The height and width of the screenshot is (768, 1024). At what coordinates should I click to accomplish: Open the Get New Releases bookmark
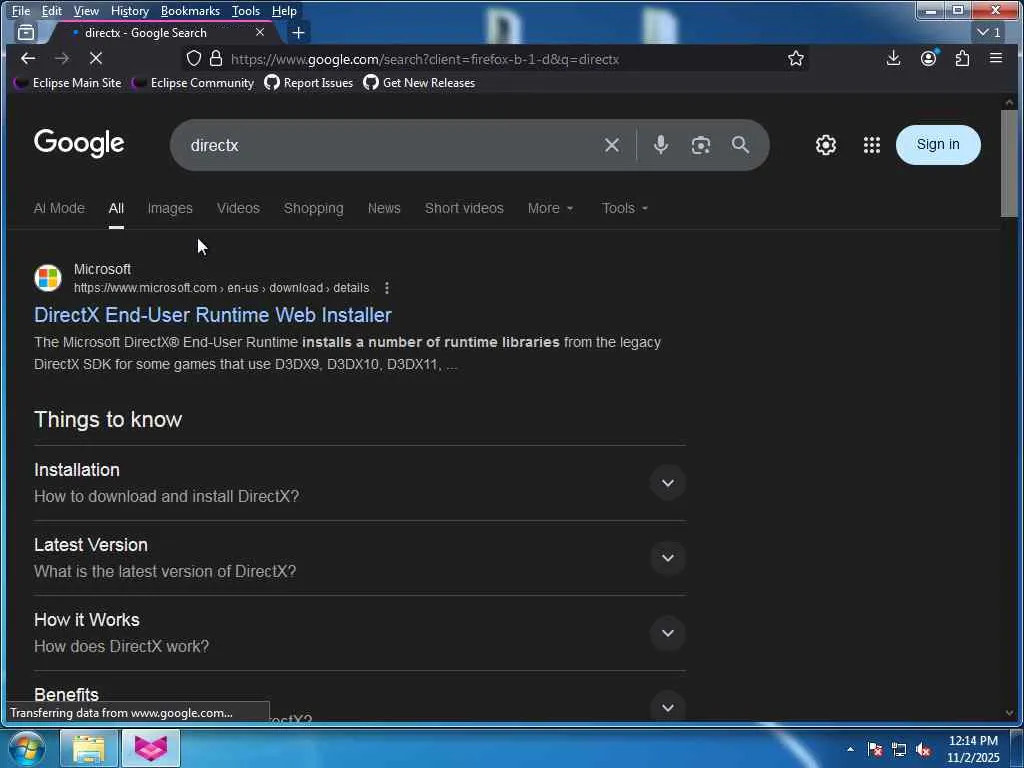[419, 83]
